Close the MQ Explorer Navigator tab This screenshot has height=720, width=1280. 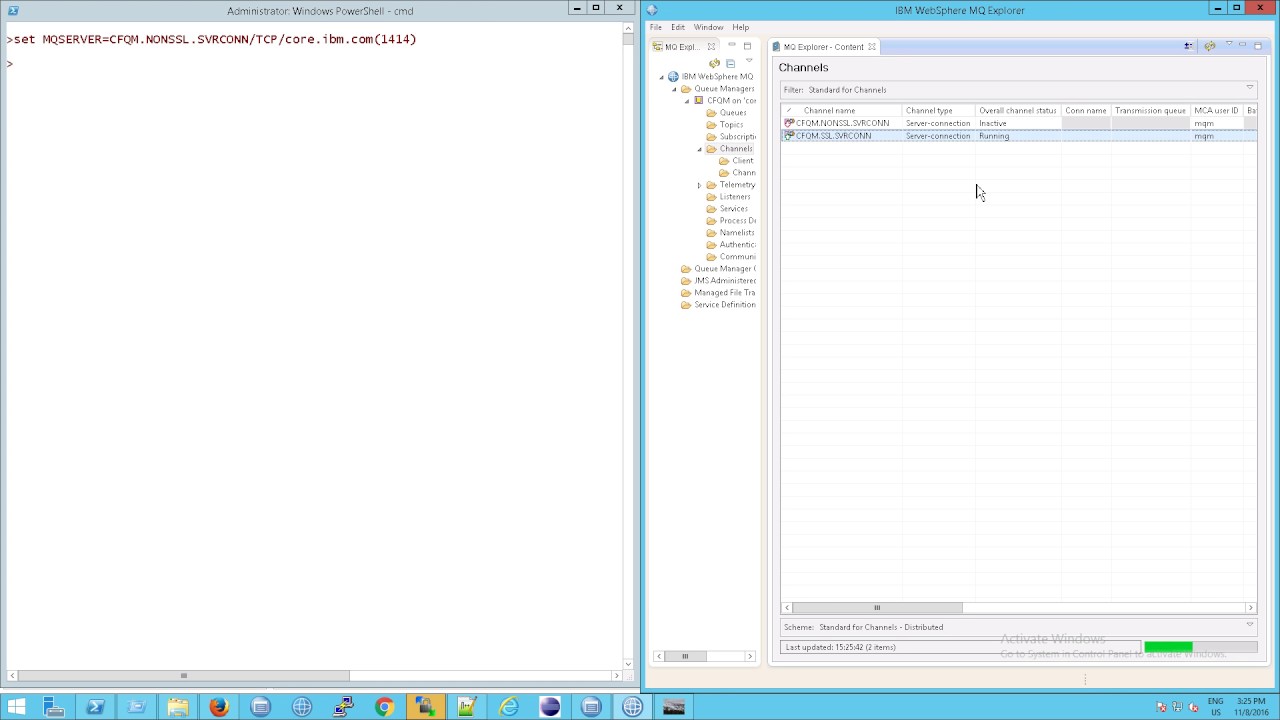point(711,47)
